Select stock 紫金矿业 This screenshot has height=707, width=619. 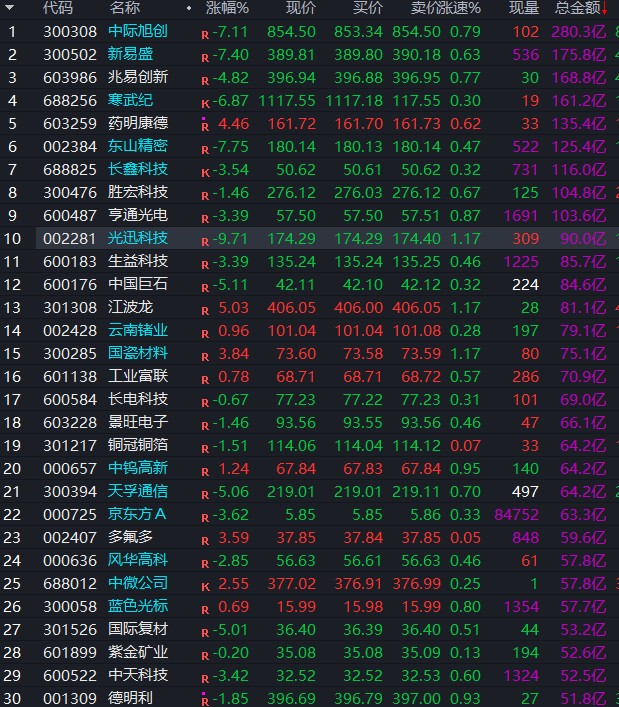pos(138,652)
